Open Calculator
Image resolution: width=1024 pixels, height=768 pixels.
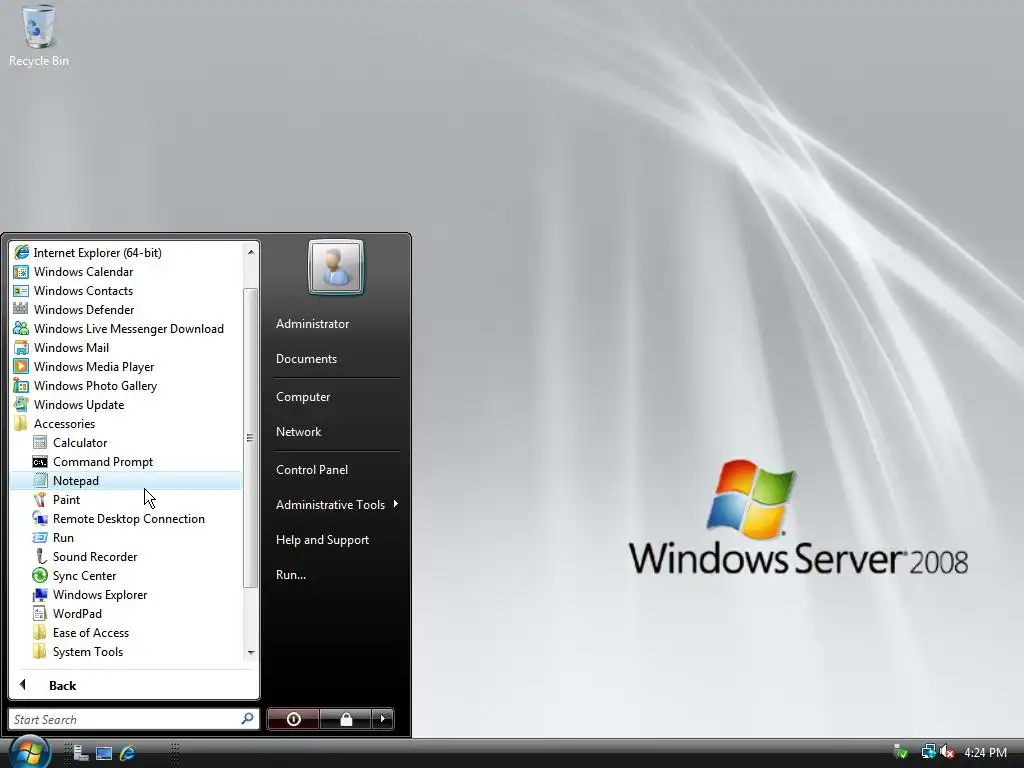coord(126,443)
